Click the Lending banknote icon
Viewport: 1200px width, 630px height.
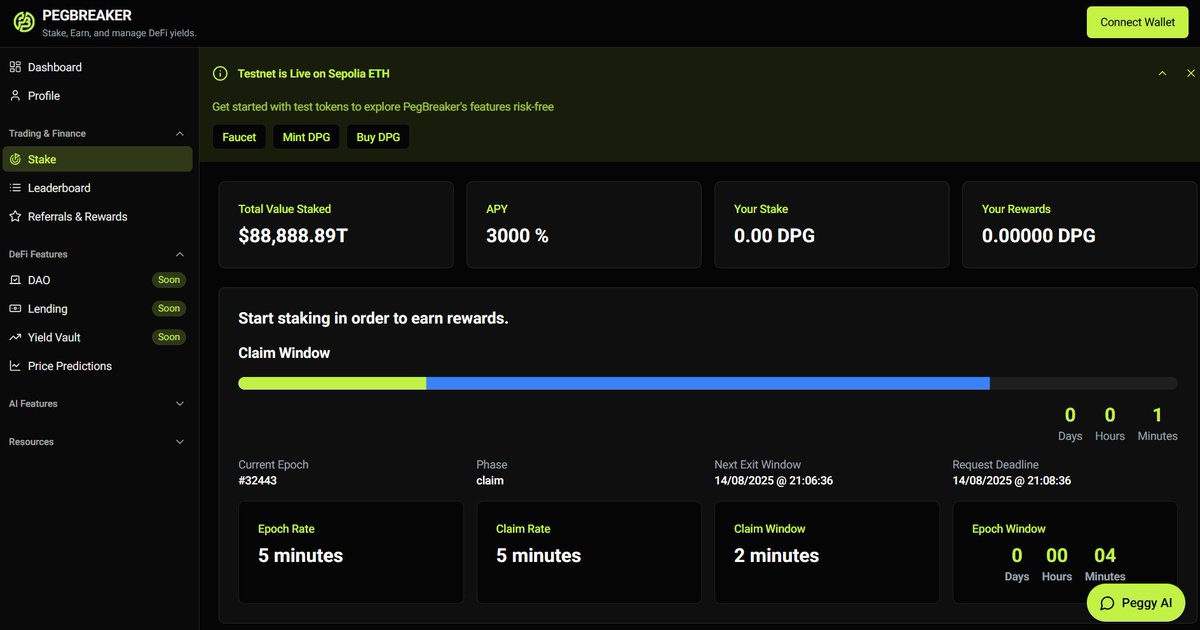pyautogui.click(x=15, y=309)
